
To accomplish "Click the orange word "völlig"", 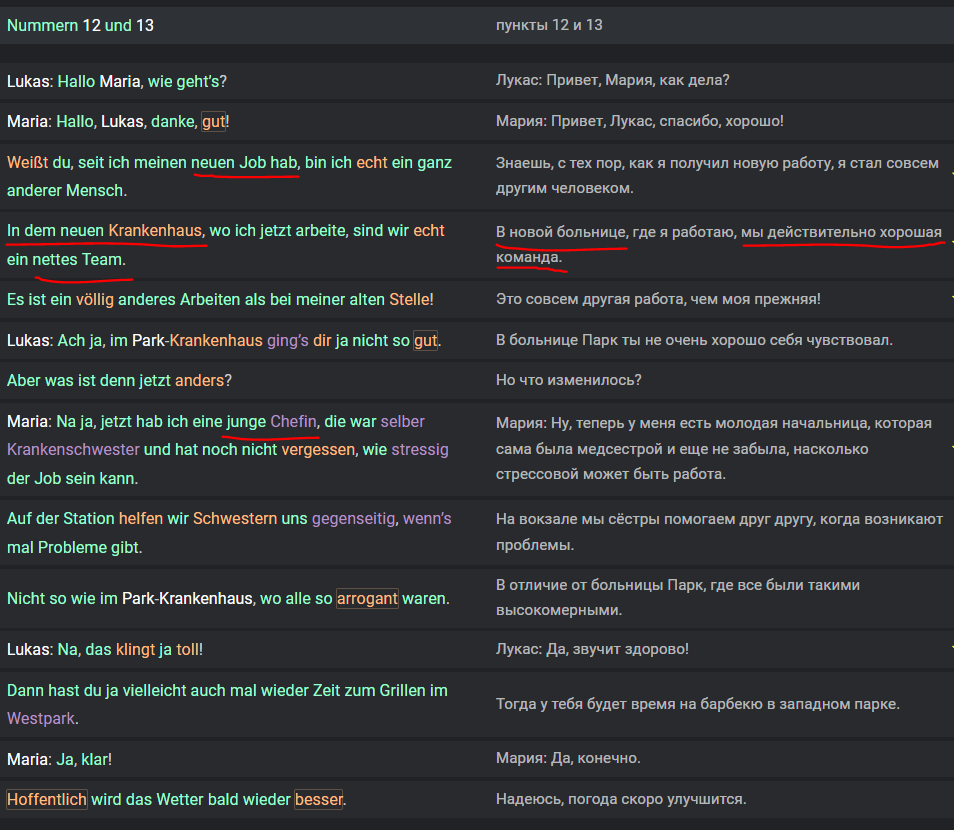I will point(94,299).
